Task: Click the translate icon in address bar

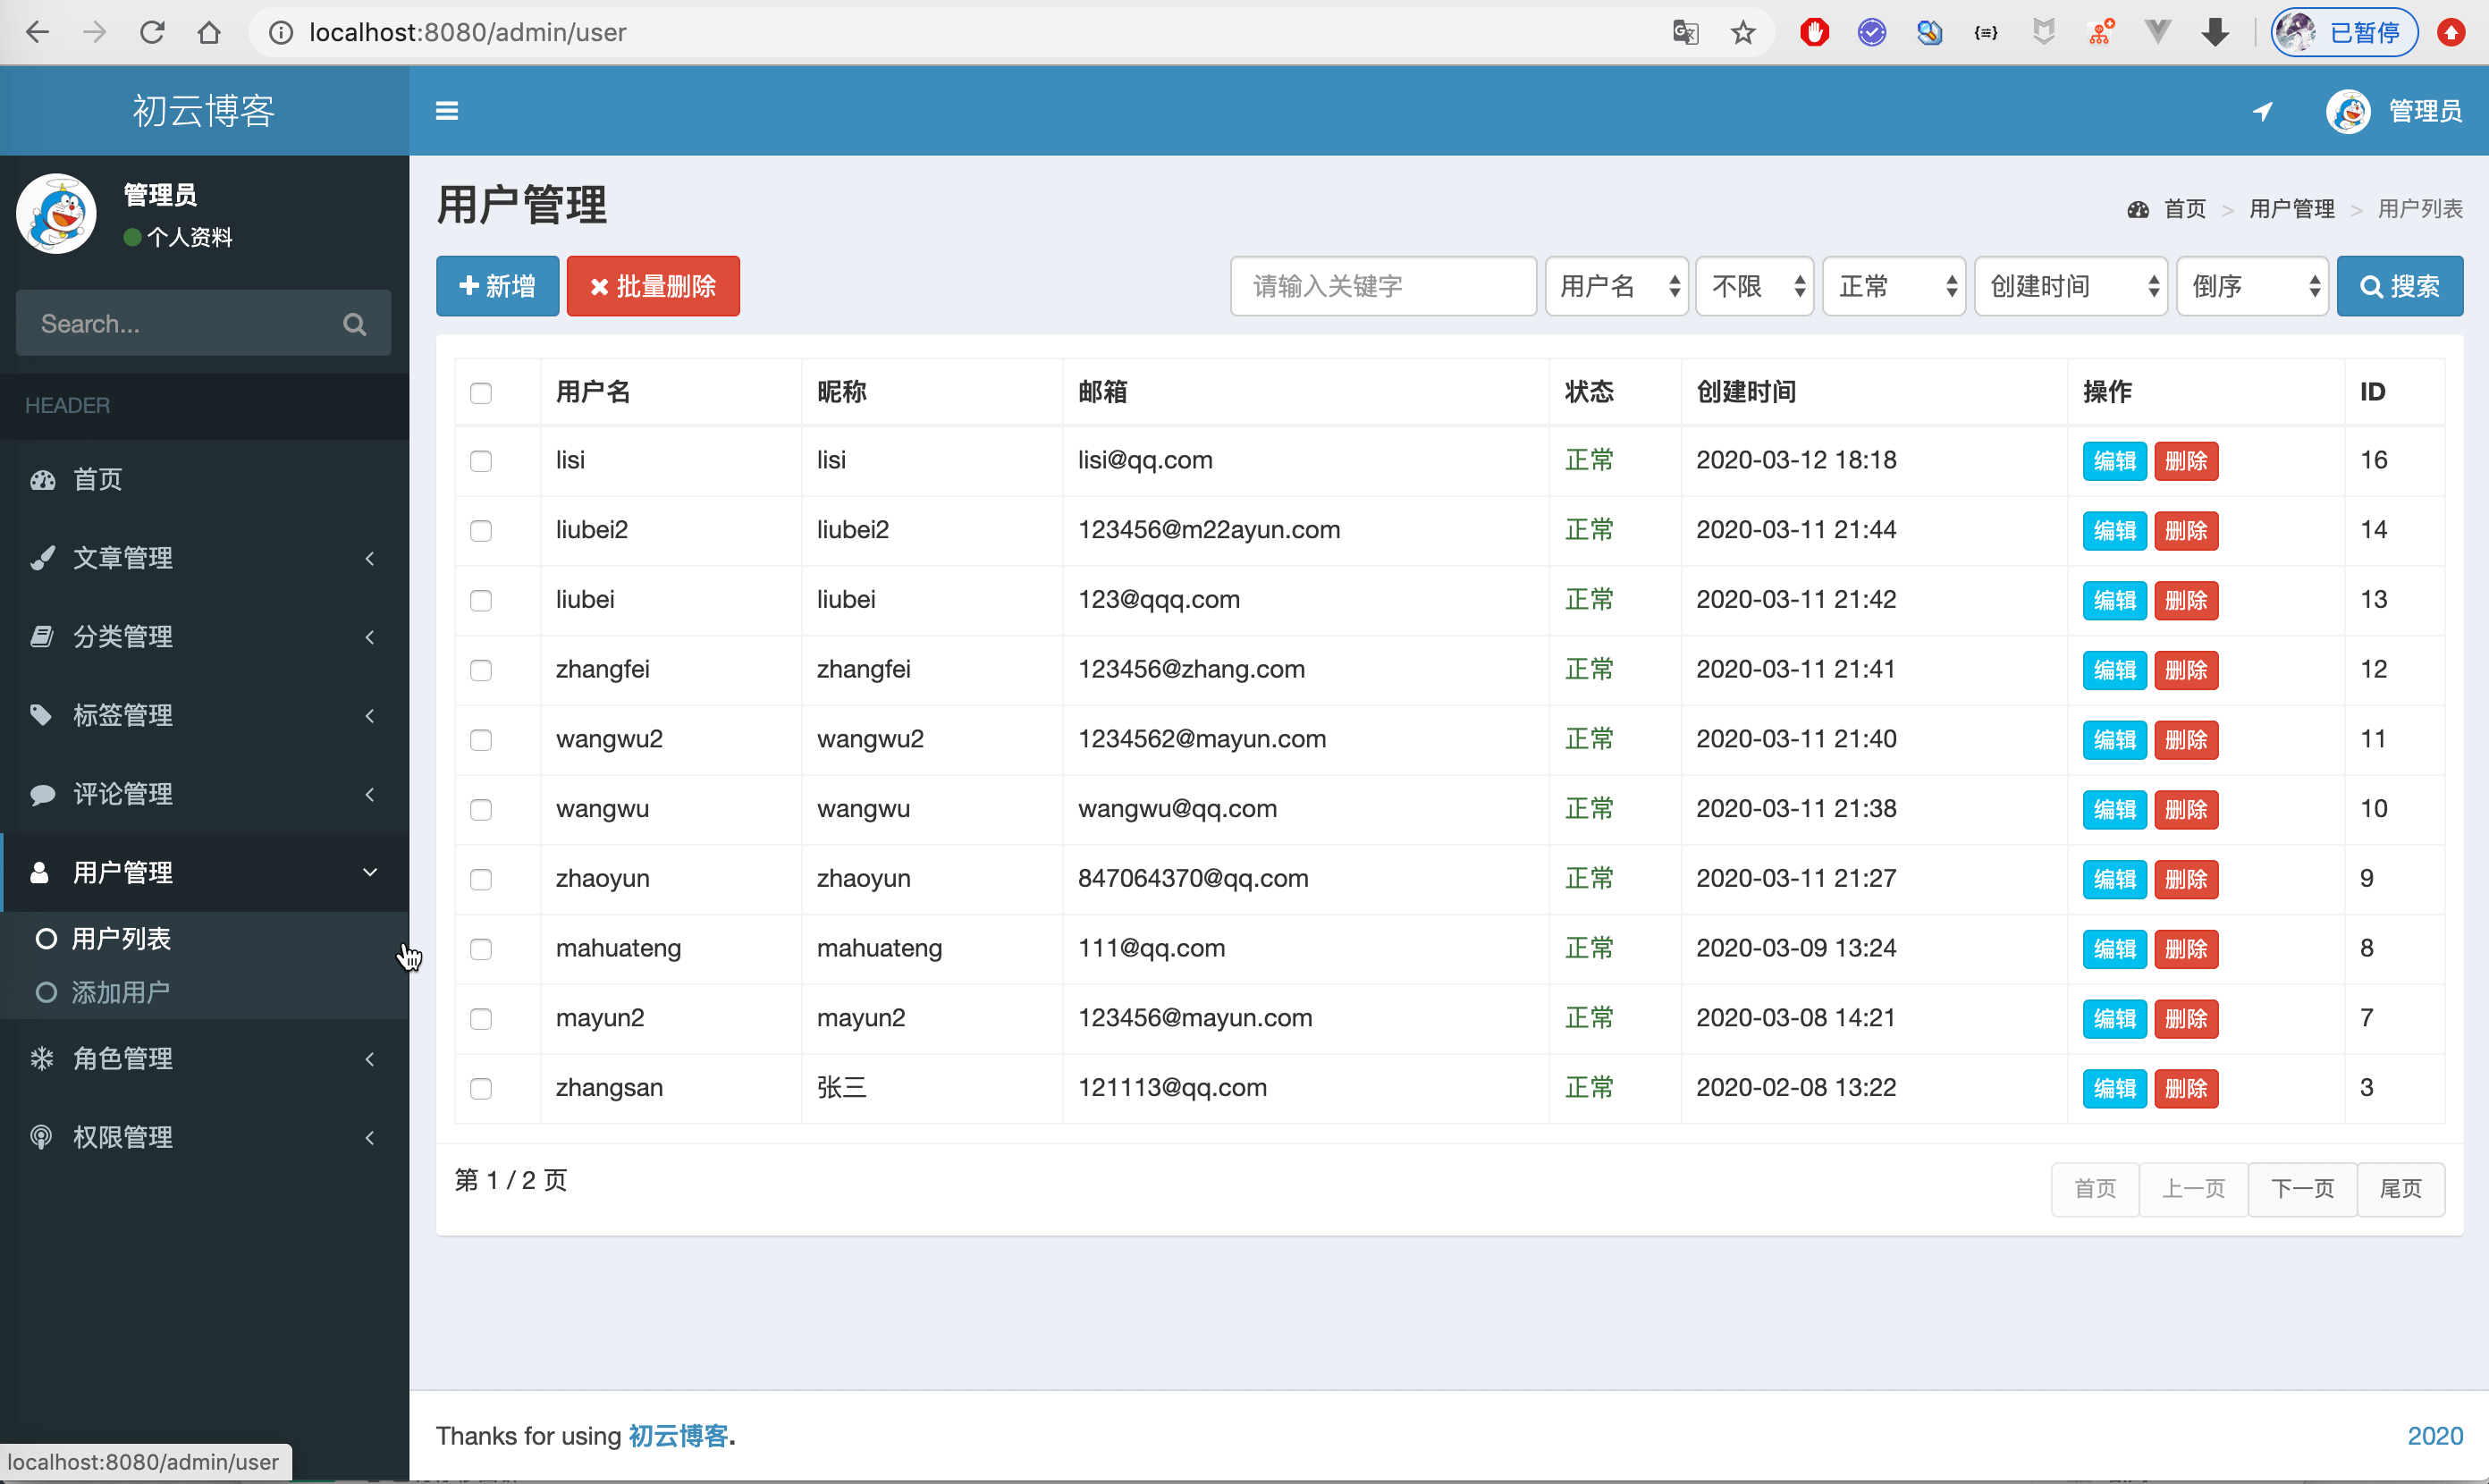Action: (x=1685, y=33)
